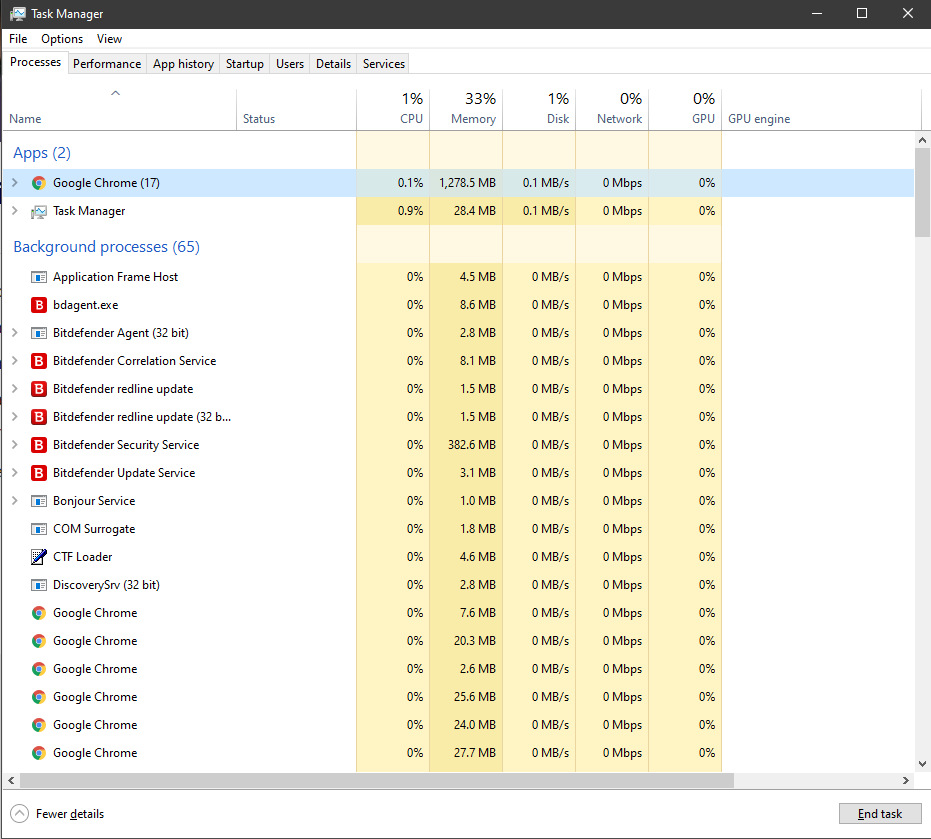The image size is (931, 839).
Task: Expand Bitdefender Correlation Service entry
Action: 15,360
